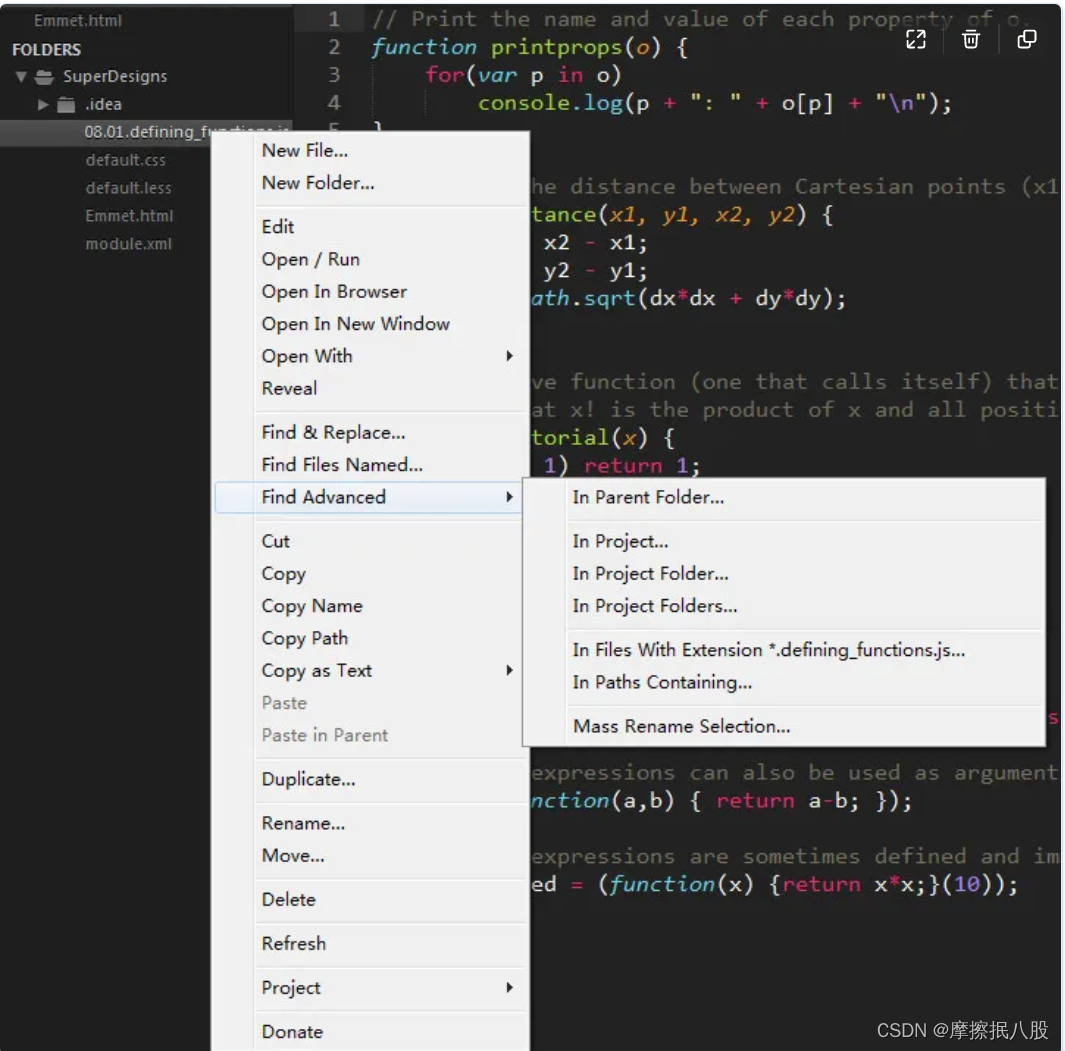Open default.less in sidebar
This screenshot has width=1065, height=1051.
pos(128,188)
